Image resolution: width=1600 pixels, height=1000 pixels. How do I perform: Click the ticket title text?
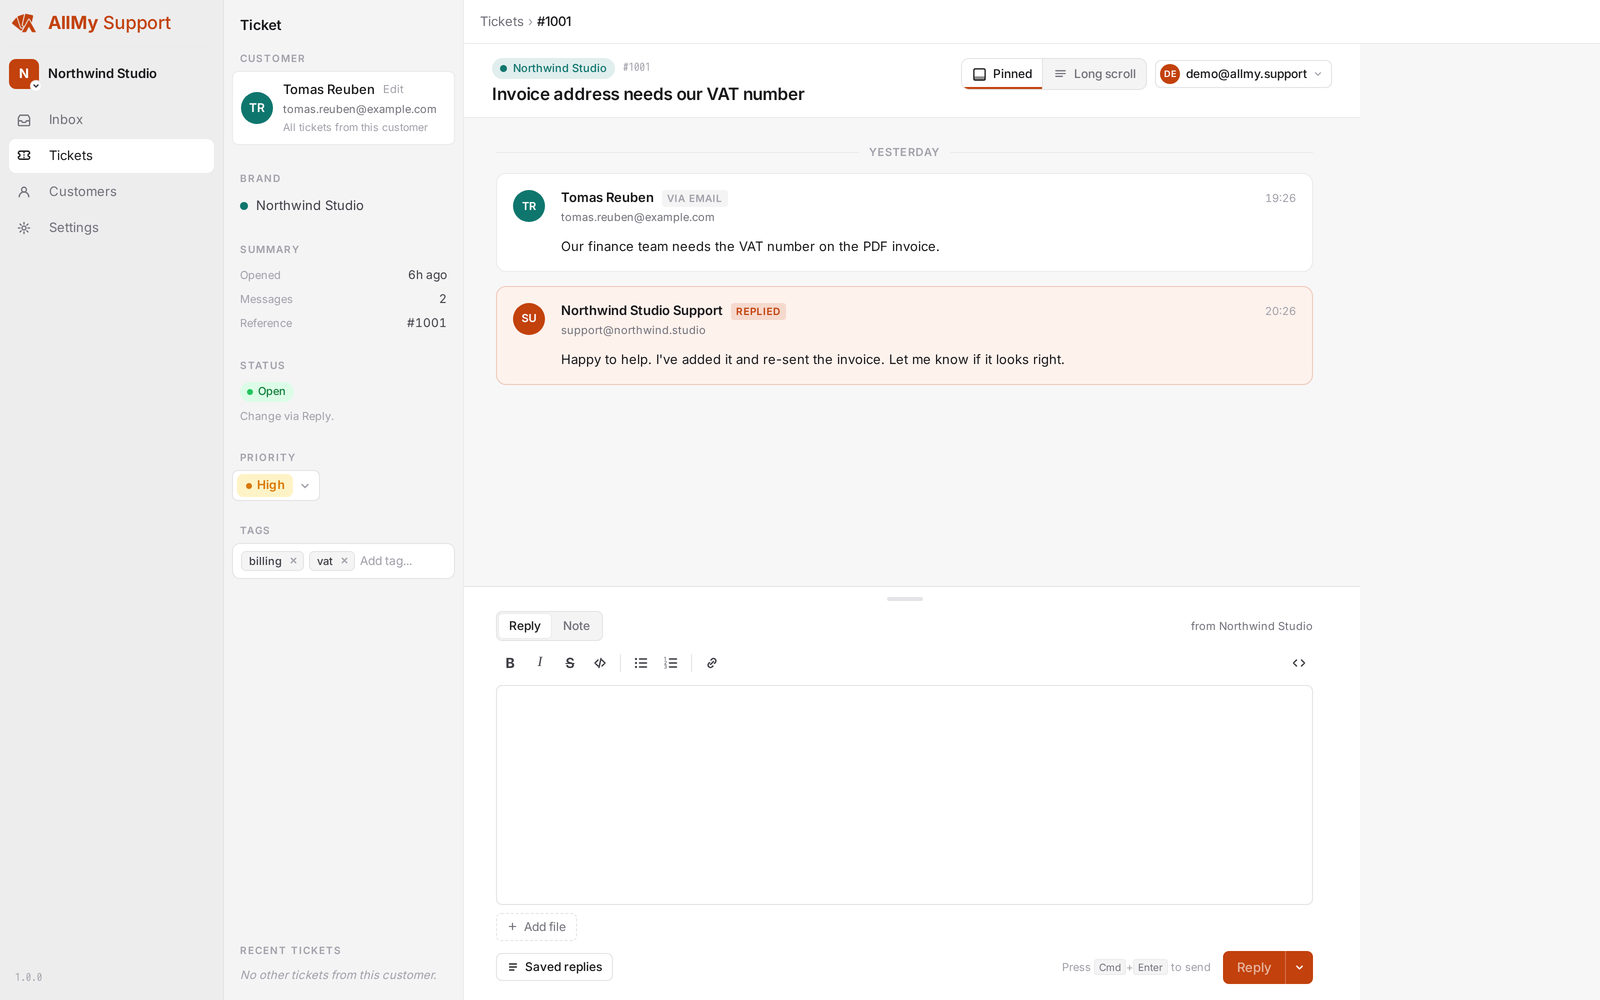[648, 95]
